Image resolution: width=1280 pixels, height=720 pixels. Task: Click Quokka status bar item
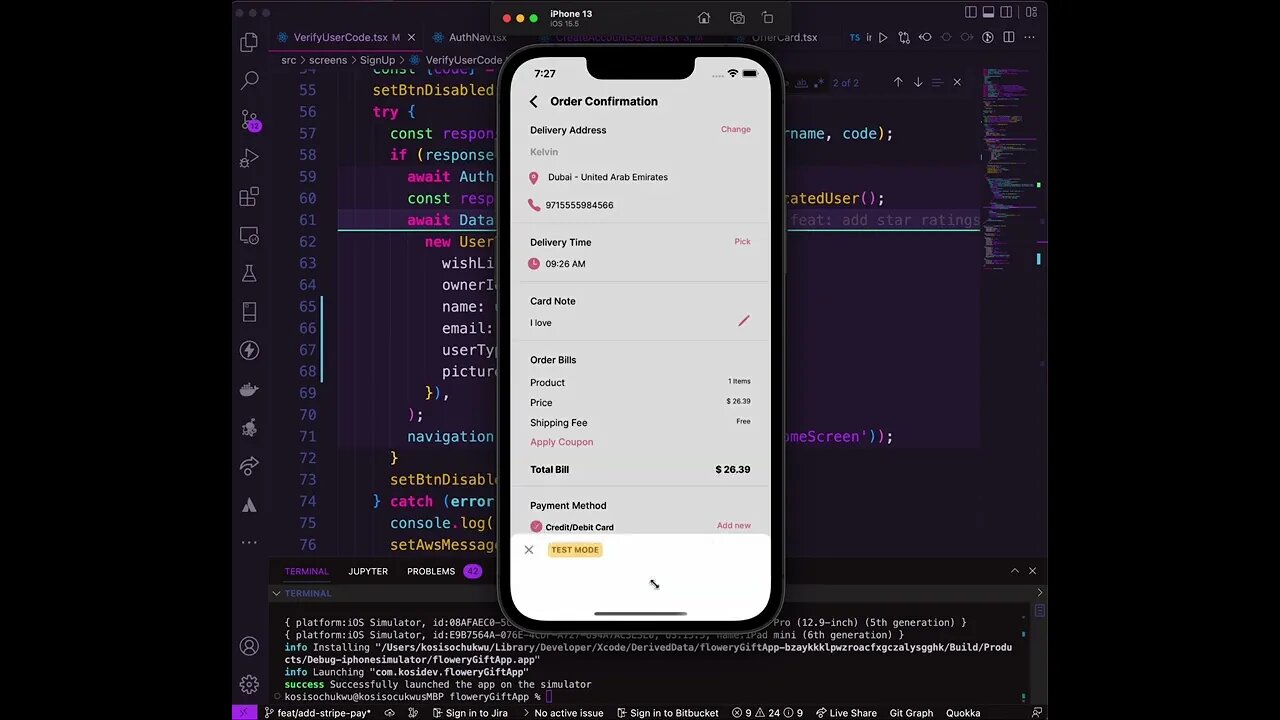click(x=963, y=713)
